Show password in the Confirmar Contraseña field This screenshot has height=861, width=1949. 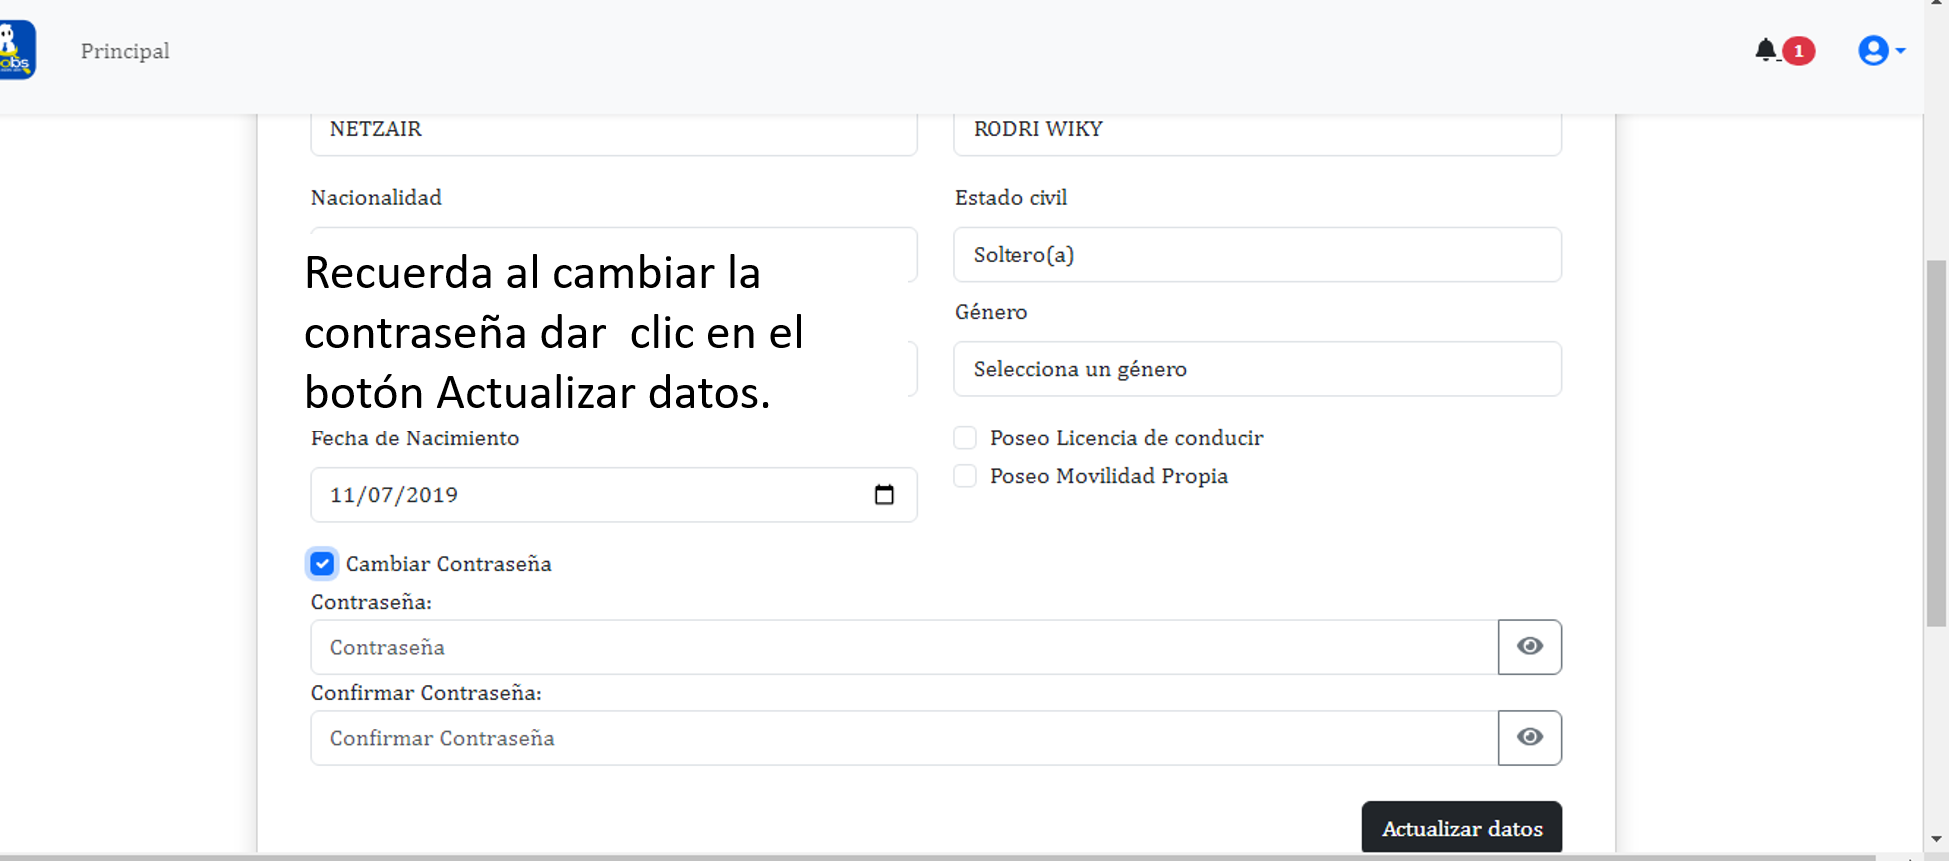(x=1530, y=738)
